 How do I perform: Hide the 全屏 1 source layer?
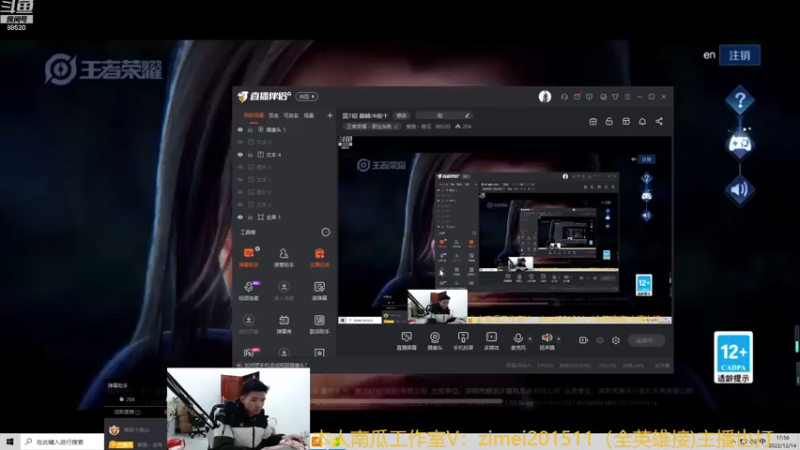click(240, 217)
